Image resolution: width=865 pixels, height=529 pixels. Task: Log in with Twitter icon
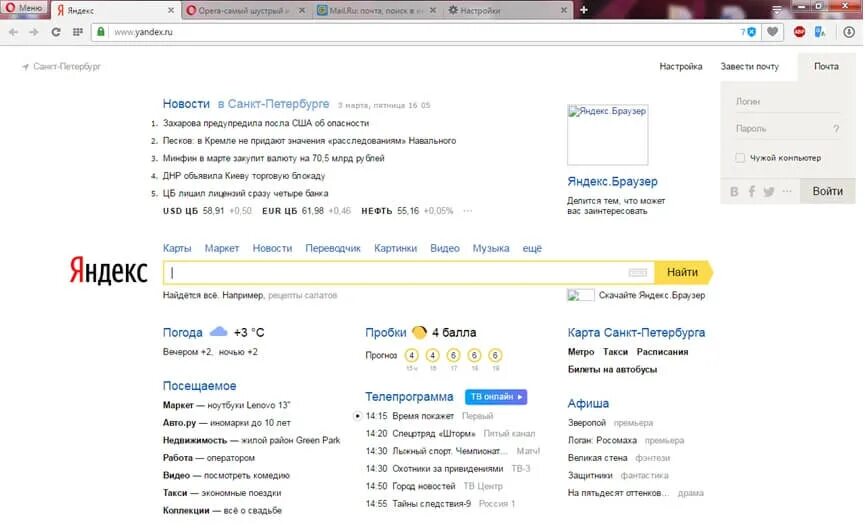[x=768, y=191]
